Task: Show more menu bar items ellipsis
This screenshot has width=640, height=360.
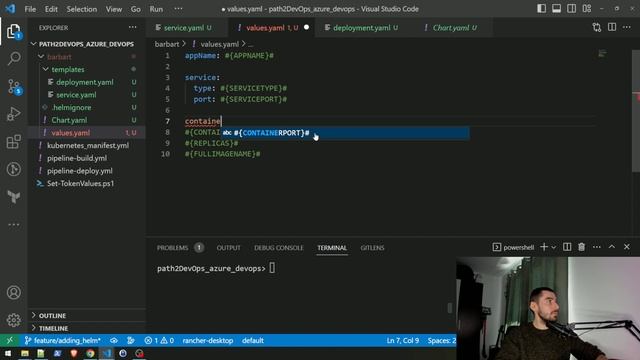Action: [178, 9]
